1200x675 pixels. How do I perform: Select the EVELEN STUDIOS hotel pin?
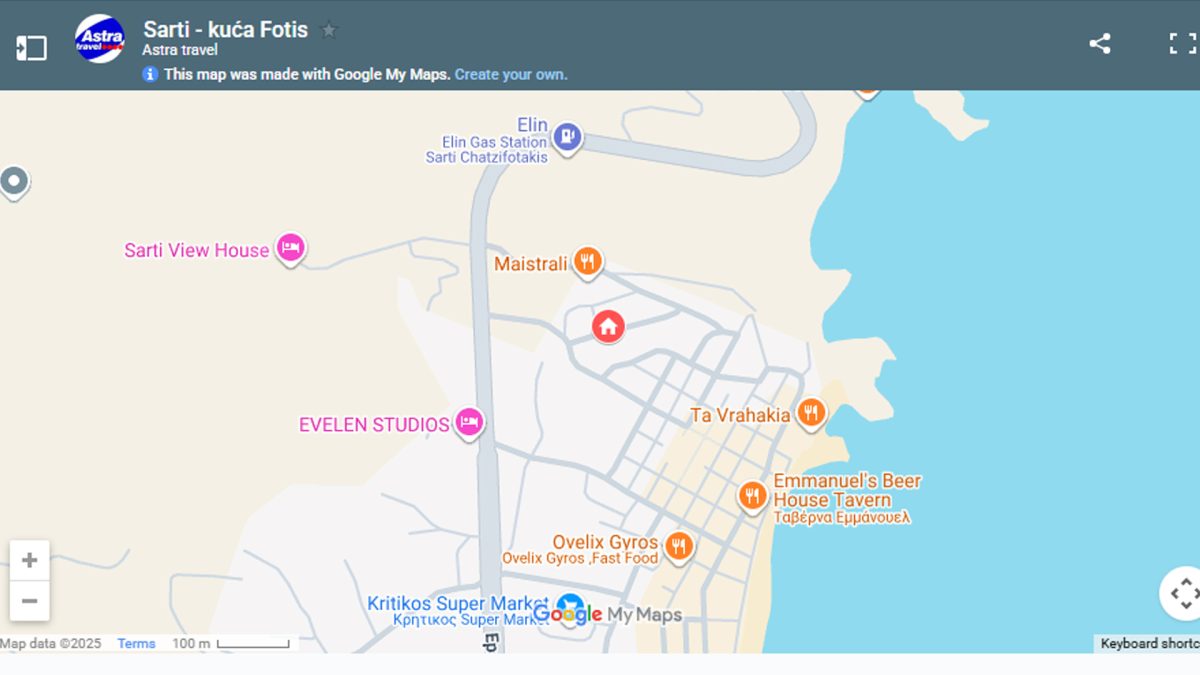pos(469,422)
